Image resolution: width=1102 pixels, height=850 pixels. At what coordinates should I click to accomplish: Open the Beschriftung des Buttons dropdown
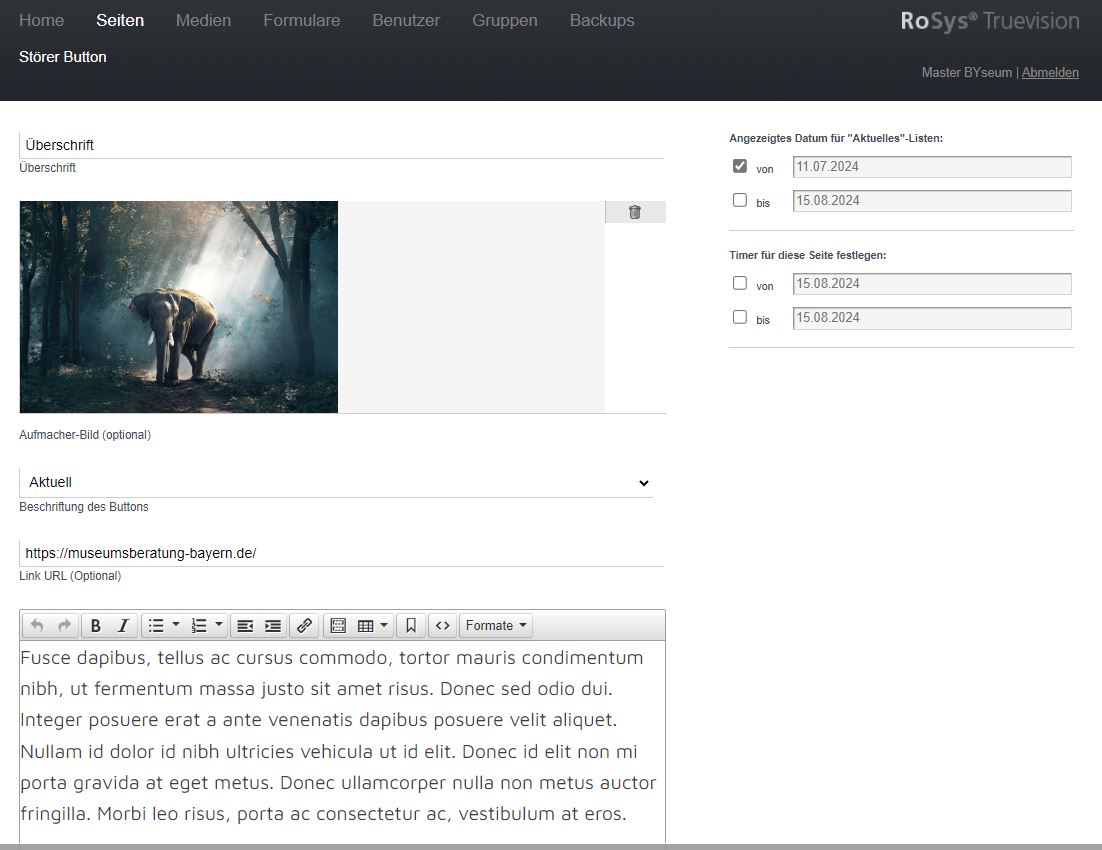(x=336, y=482)
